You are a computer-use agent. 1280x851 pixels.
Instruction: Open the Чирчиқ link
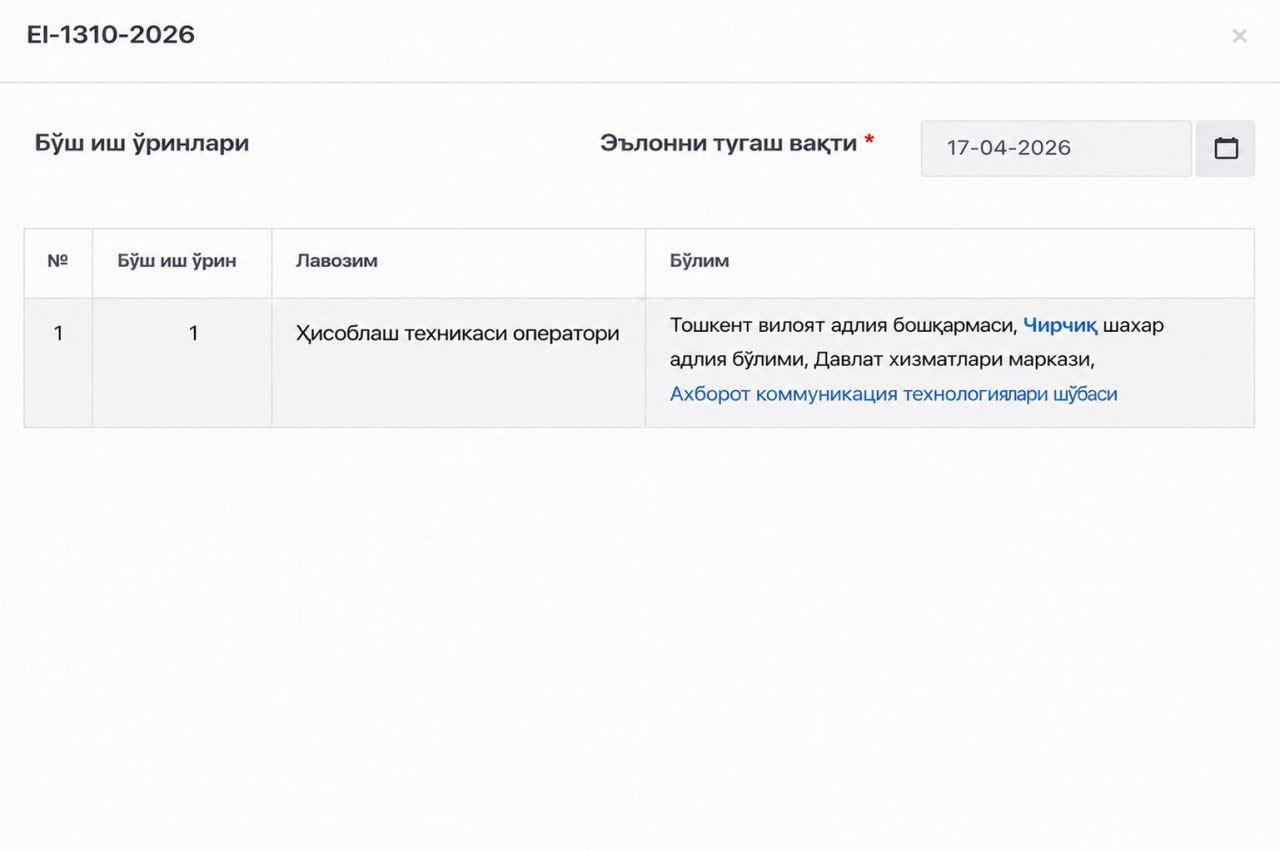(x=1060, y=326)
